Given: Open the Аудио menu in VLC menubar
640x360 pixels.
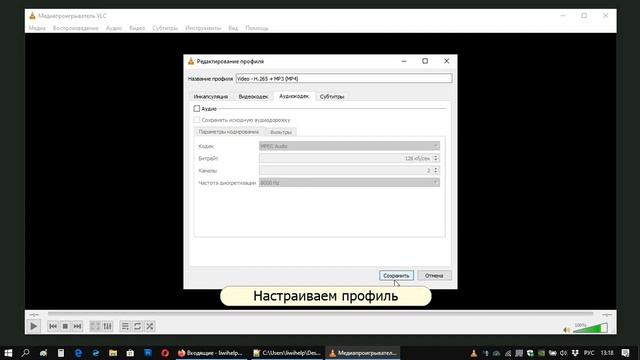Looking at the screenshot, I should coord(114,28).
